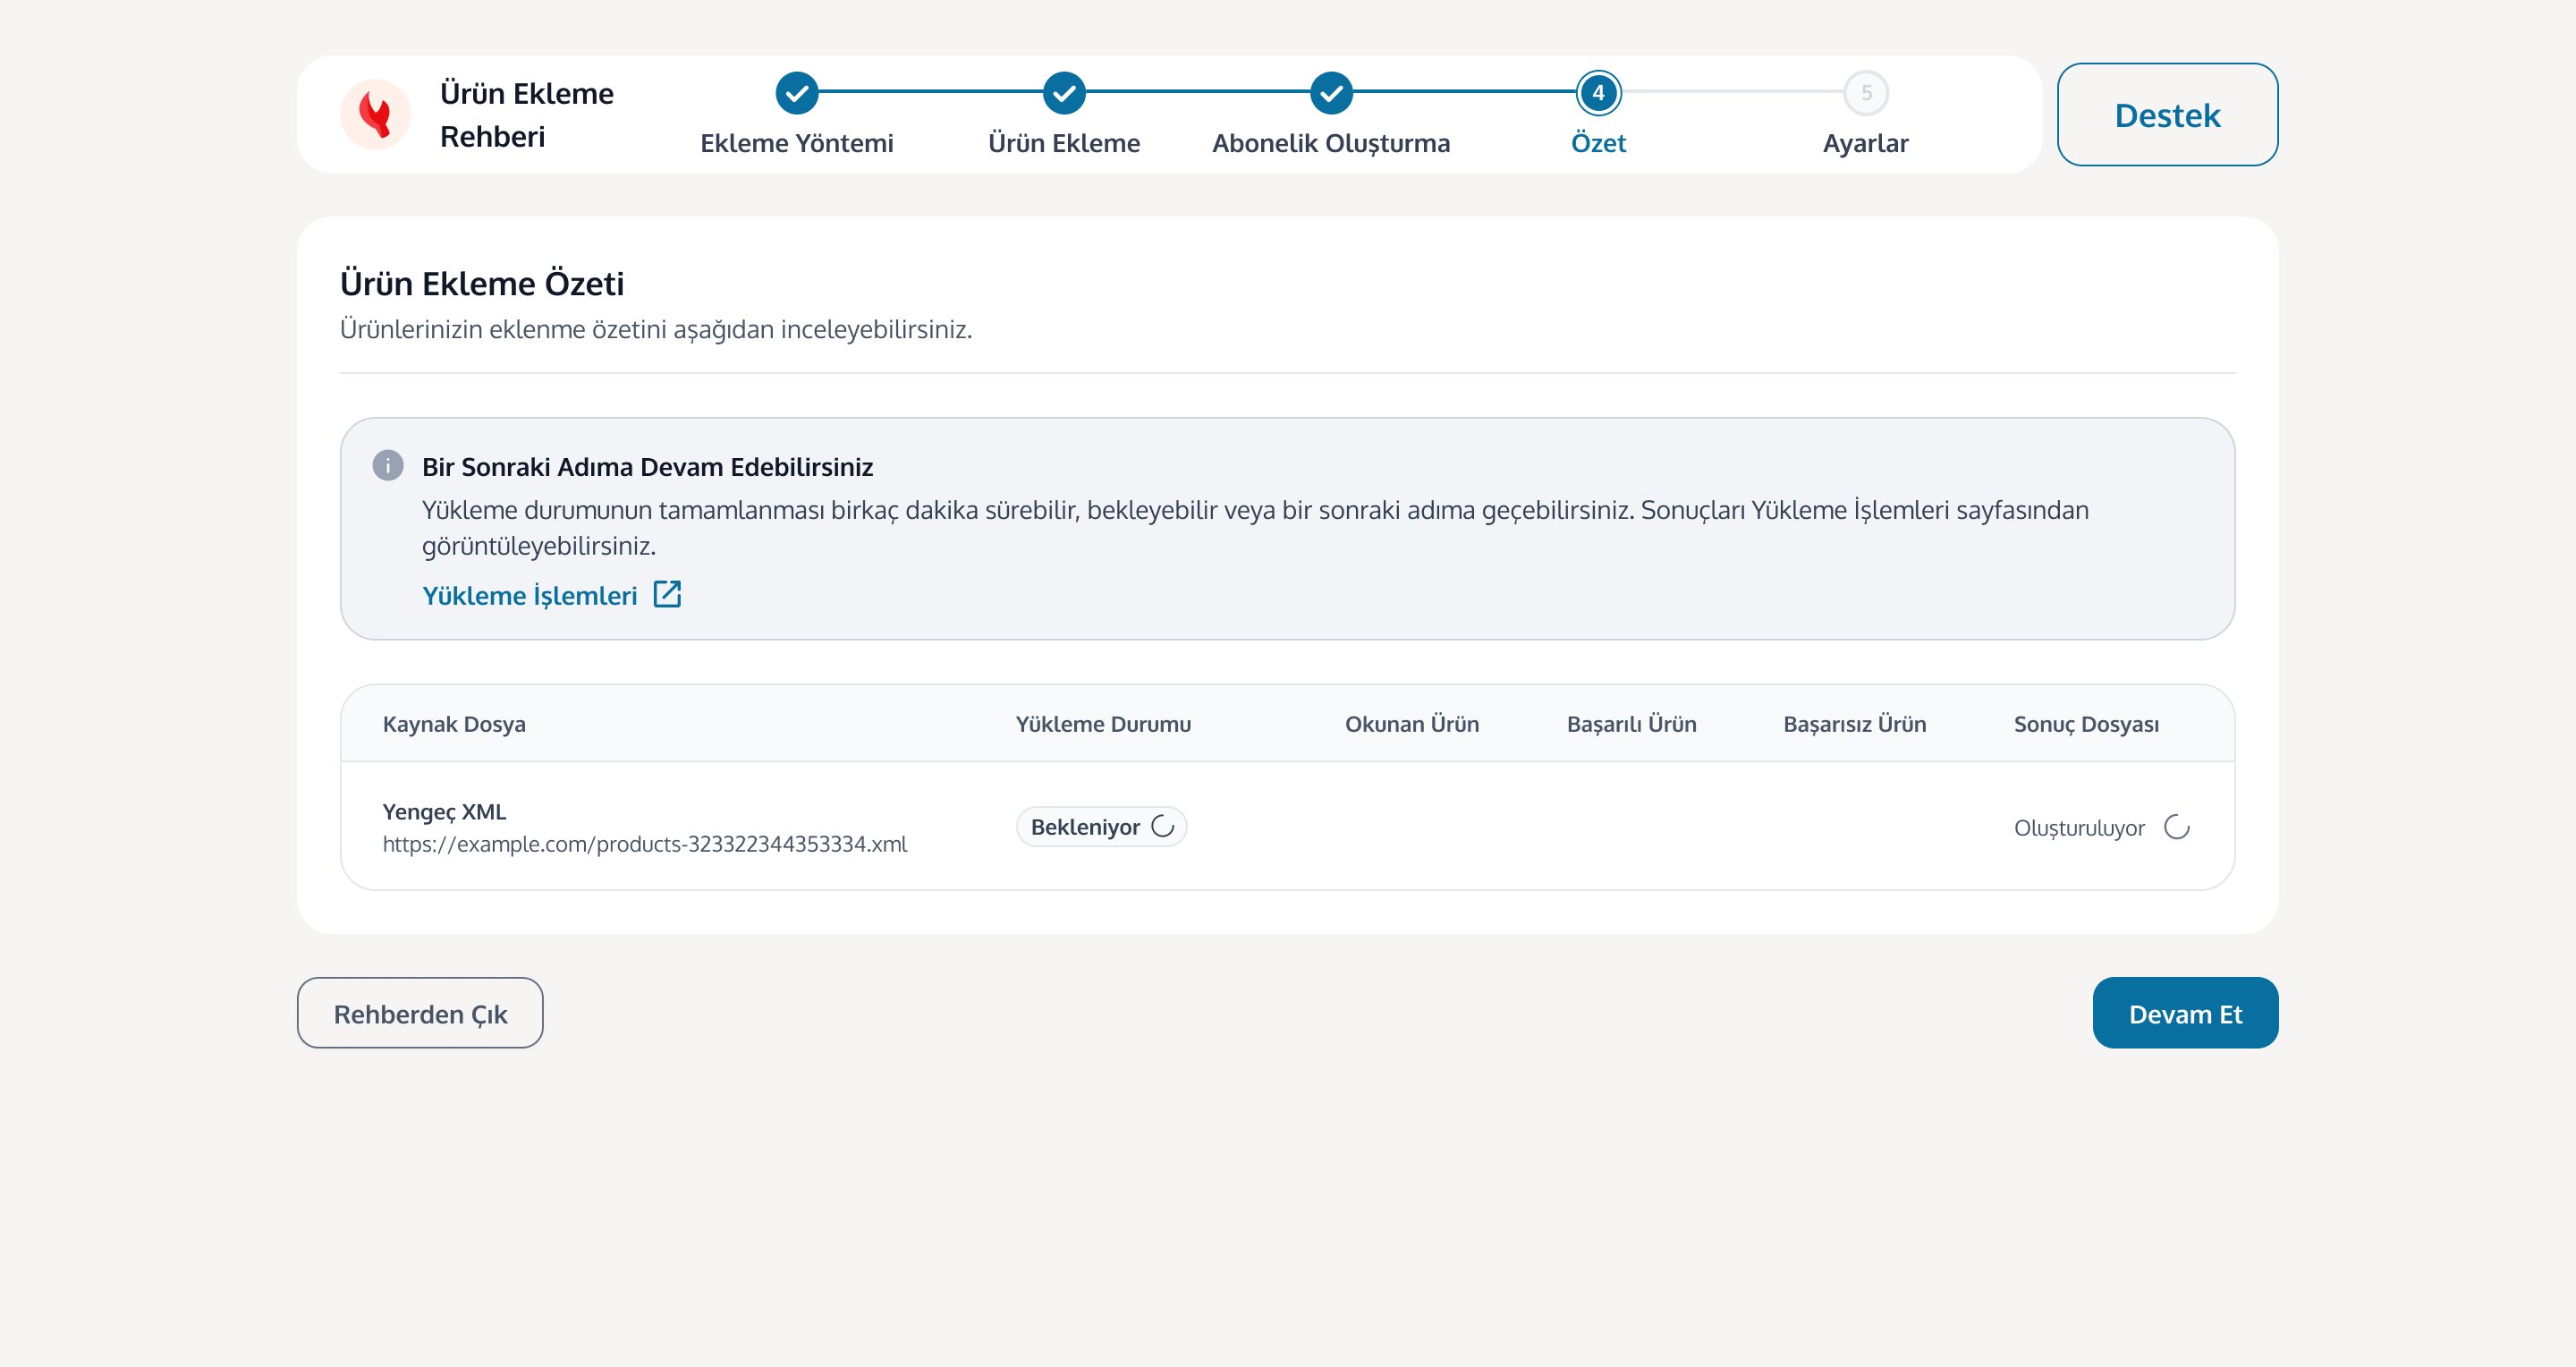The image size is (2576, 1367).
Task: Click the step 4 Özet circle
Action: tap(1598, 93)
